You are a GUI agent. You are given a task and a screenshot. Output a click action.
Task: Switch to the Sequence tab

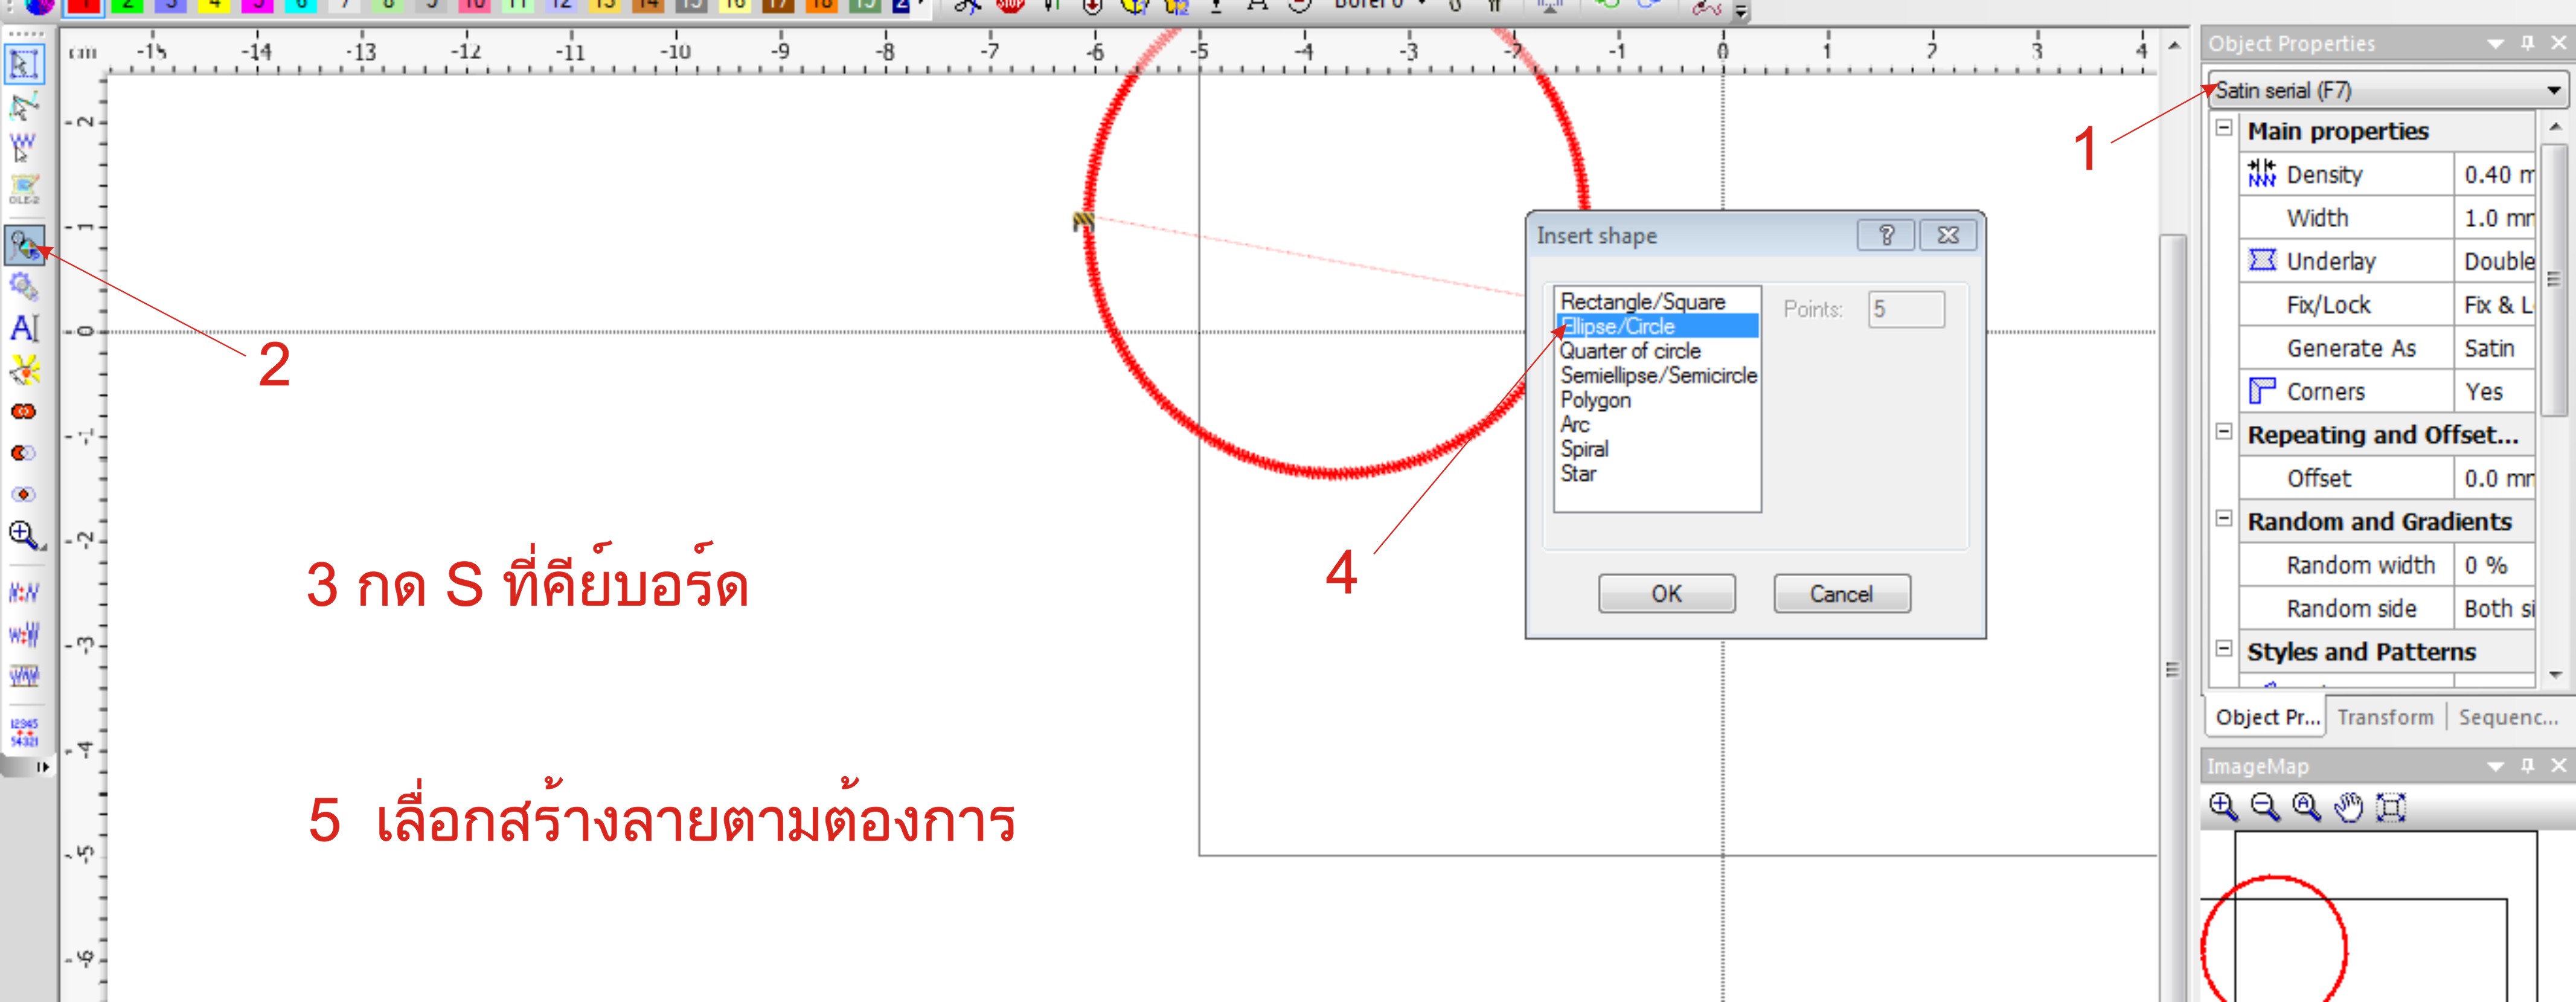click(x=2507, y=717)
